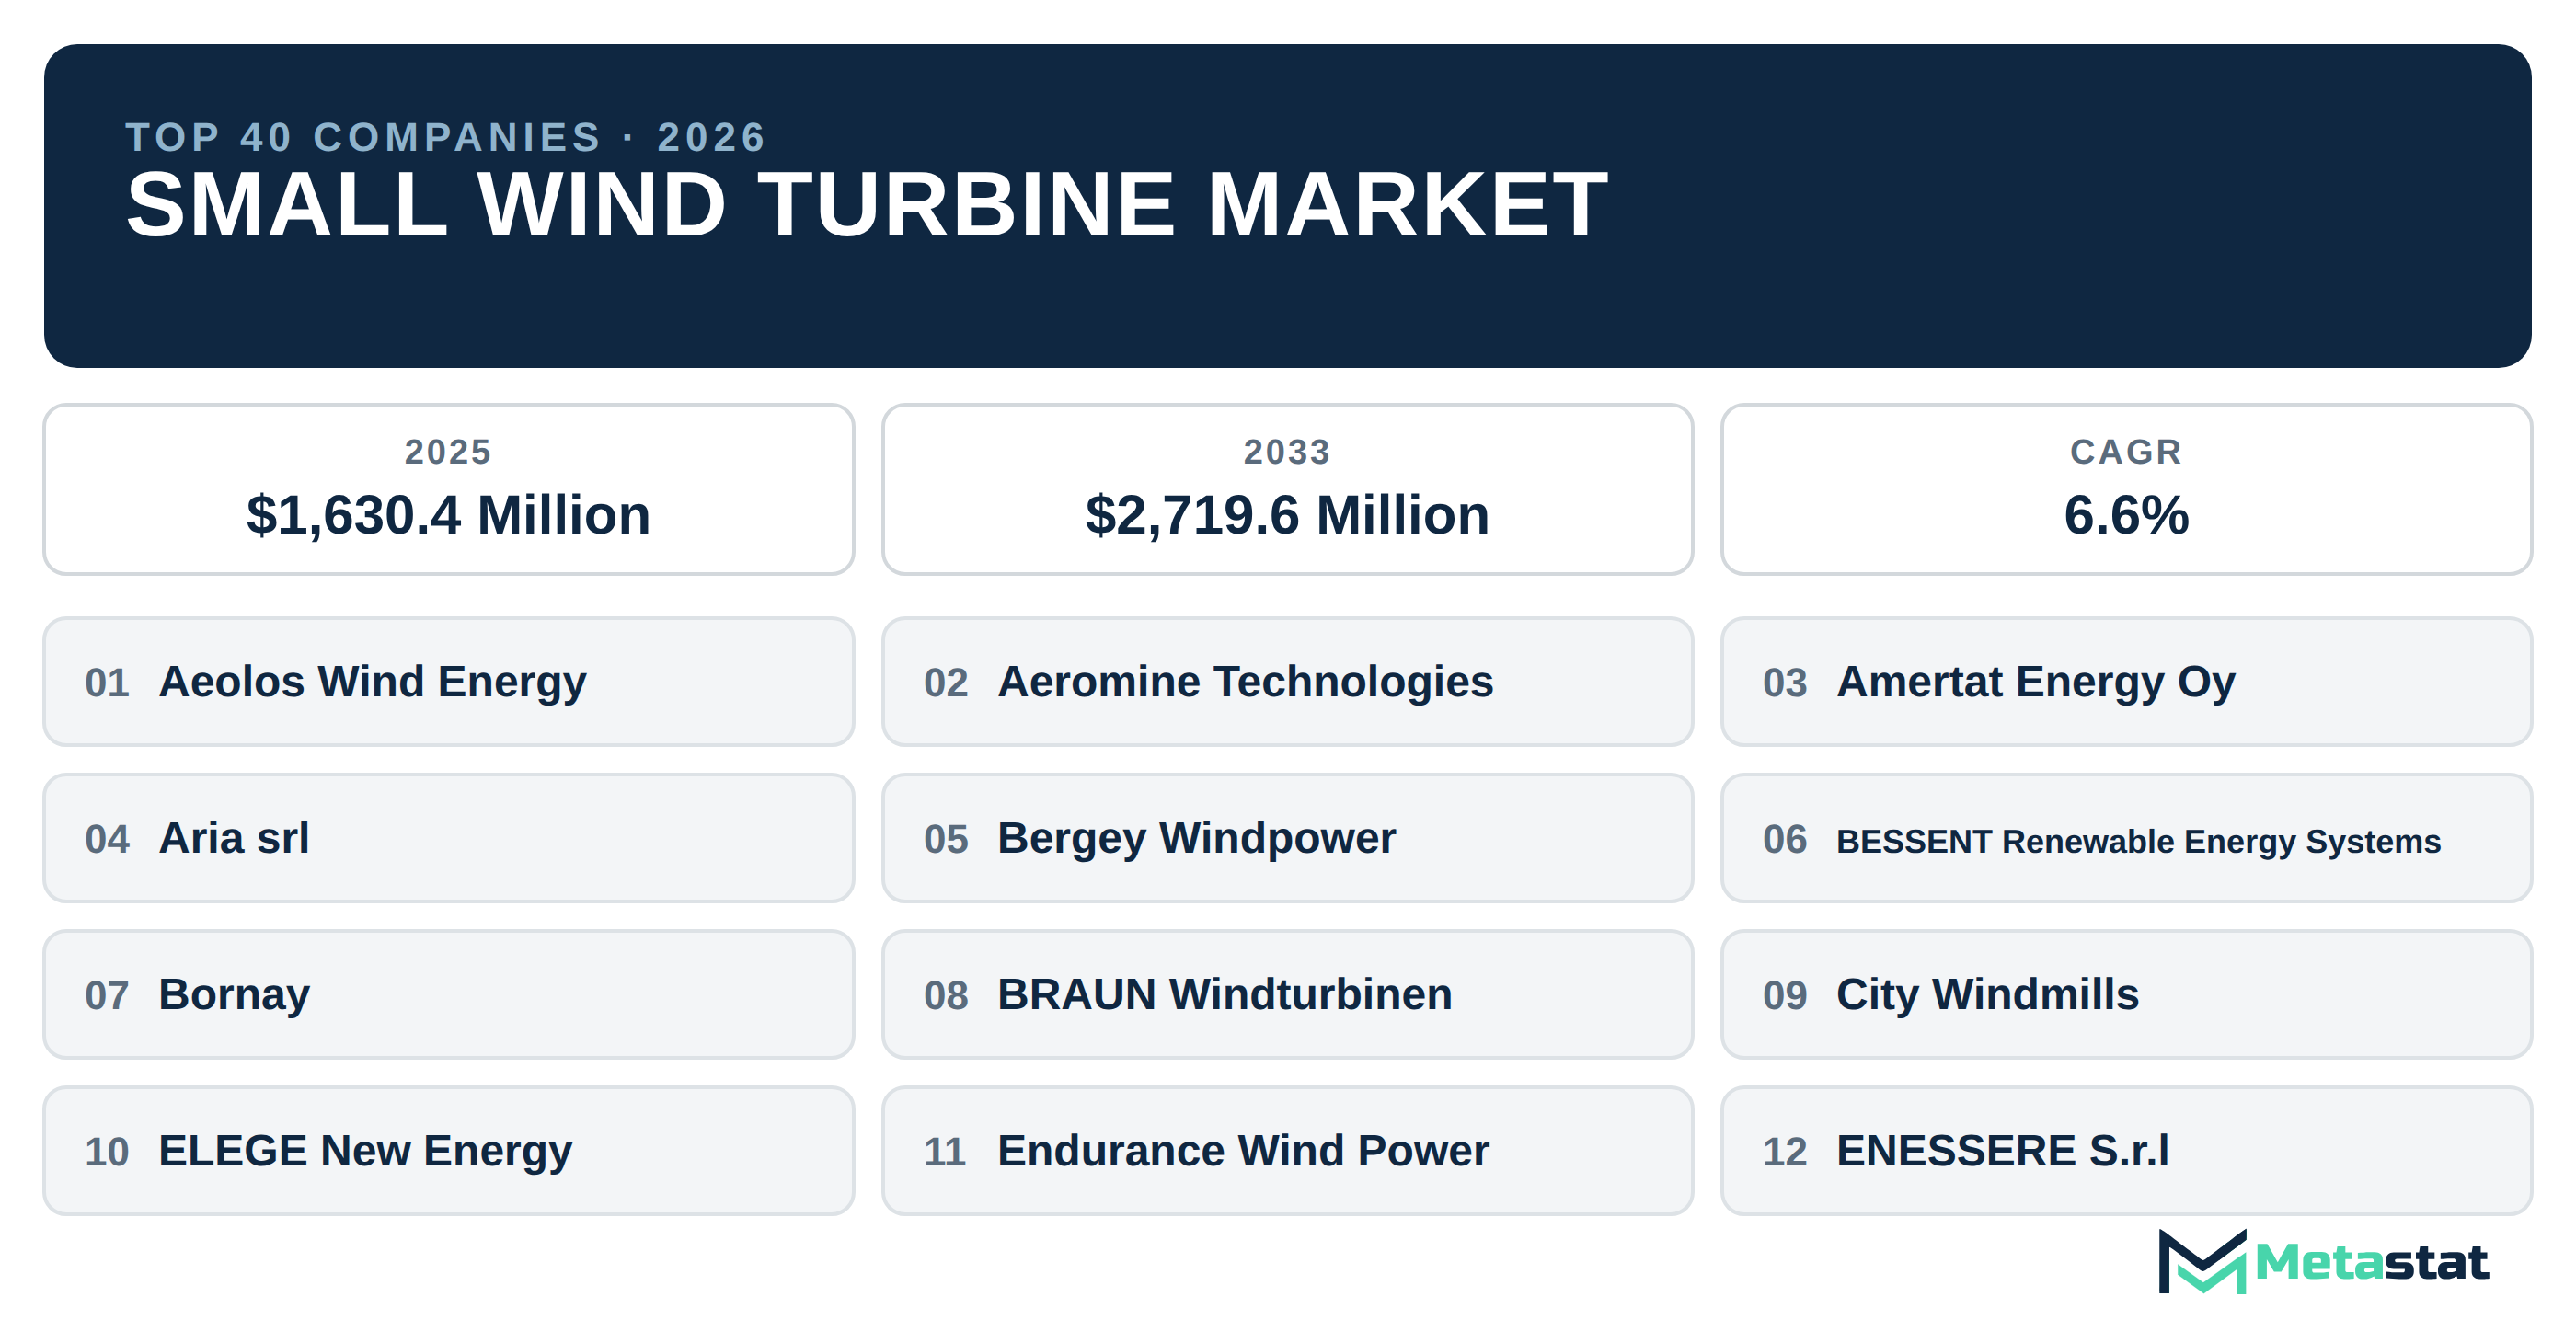
Task: Click the CAGR 6.6% stat card
Action: coord(2126,489)
